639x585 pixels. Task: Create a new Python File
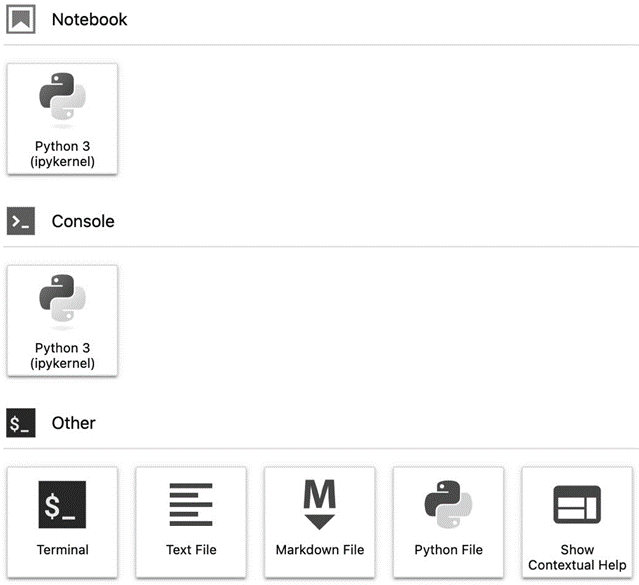448,522
